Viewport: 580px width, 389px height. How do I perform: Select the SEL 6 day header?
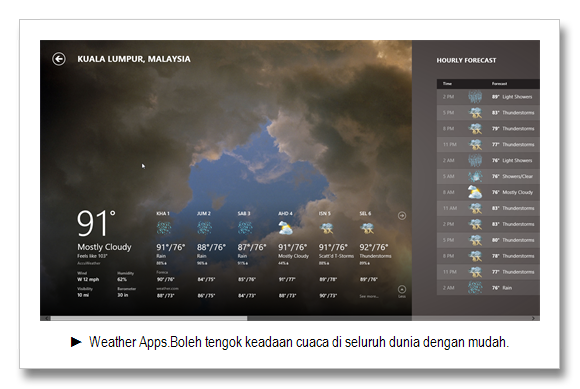coord(365,213)
